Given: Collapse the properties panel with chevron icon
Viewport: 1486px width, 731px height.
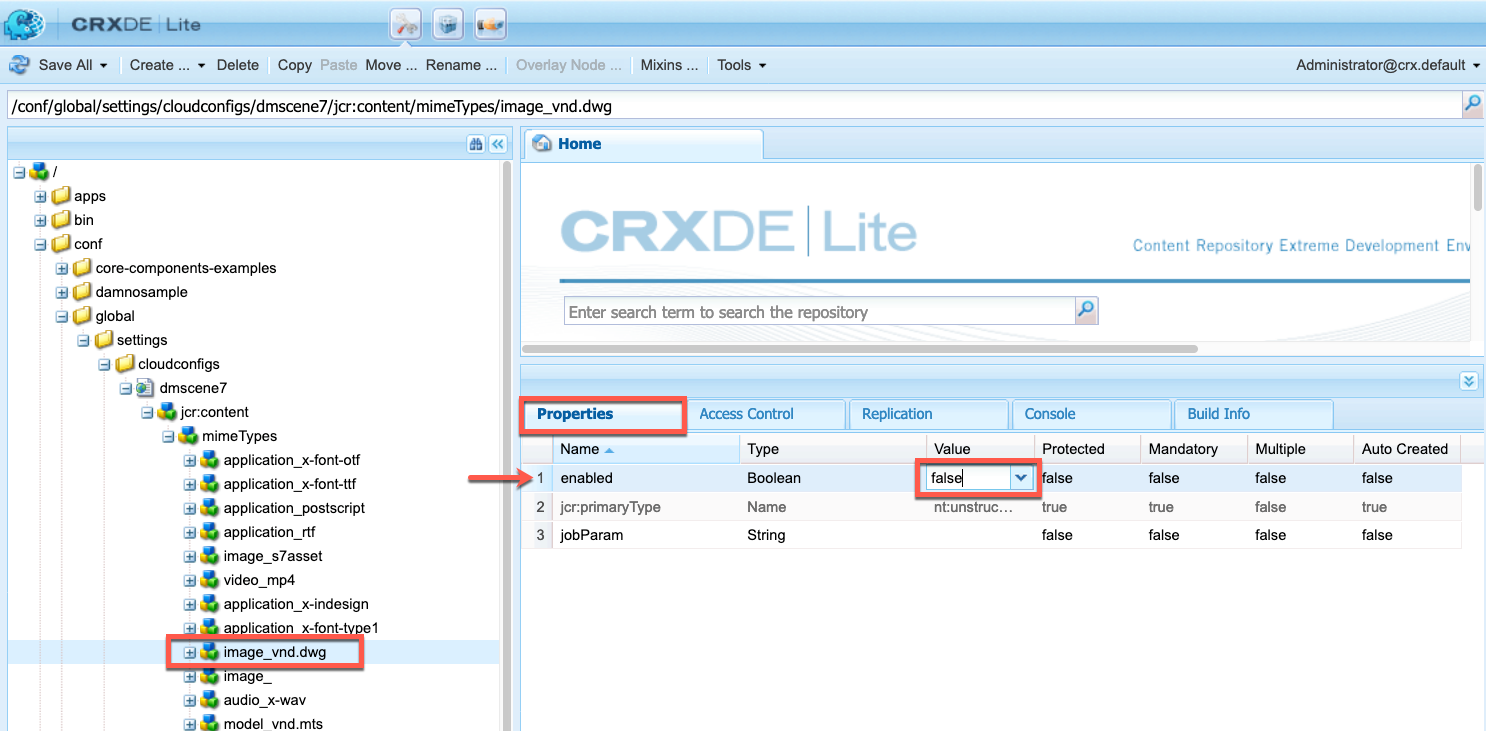Looking at the screenshot, I should pyautogui.click(x=1468, y=381).
